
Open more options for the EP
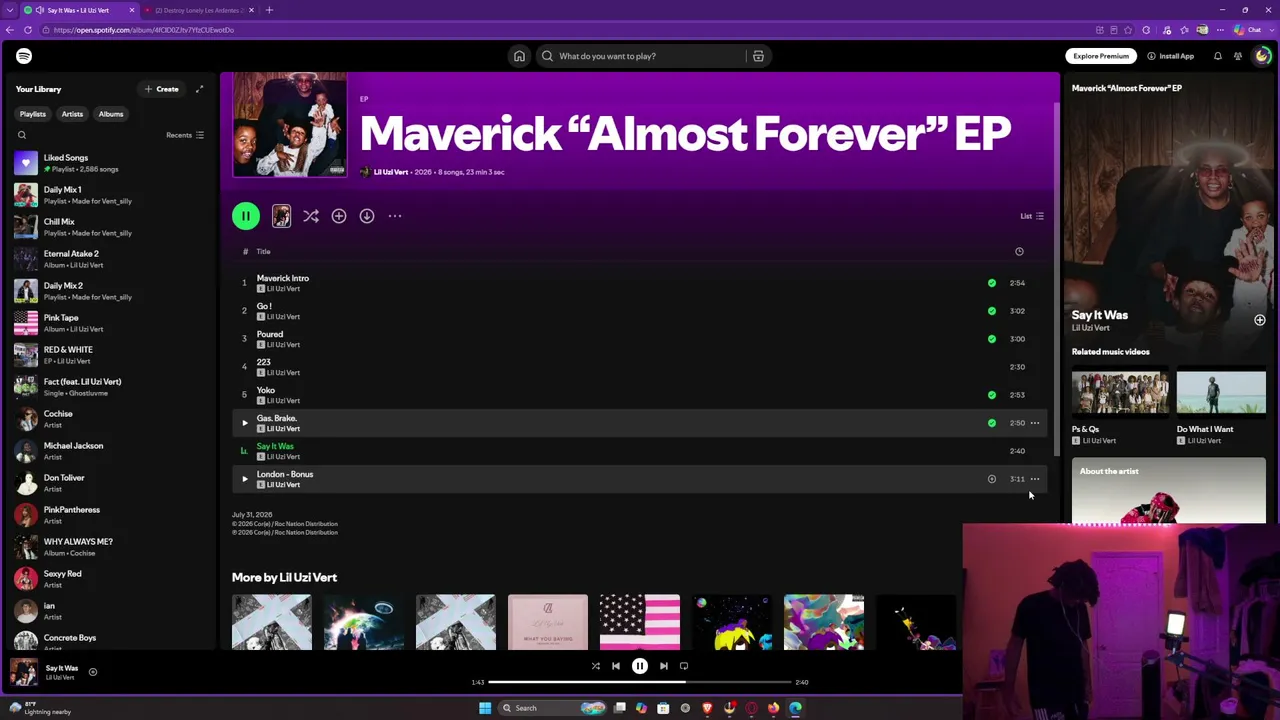pos(395,216)
